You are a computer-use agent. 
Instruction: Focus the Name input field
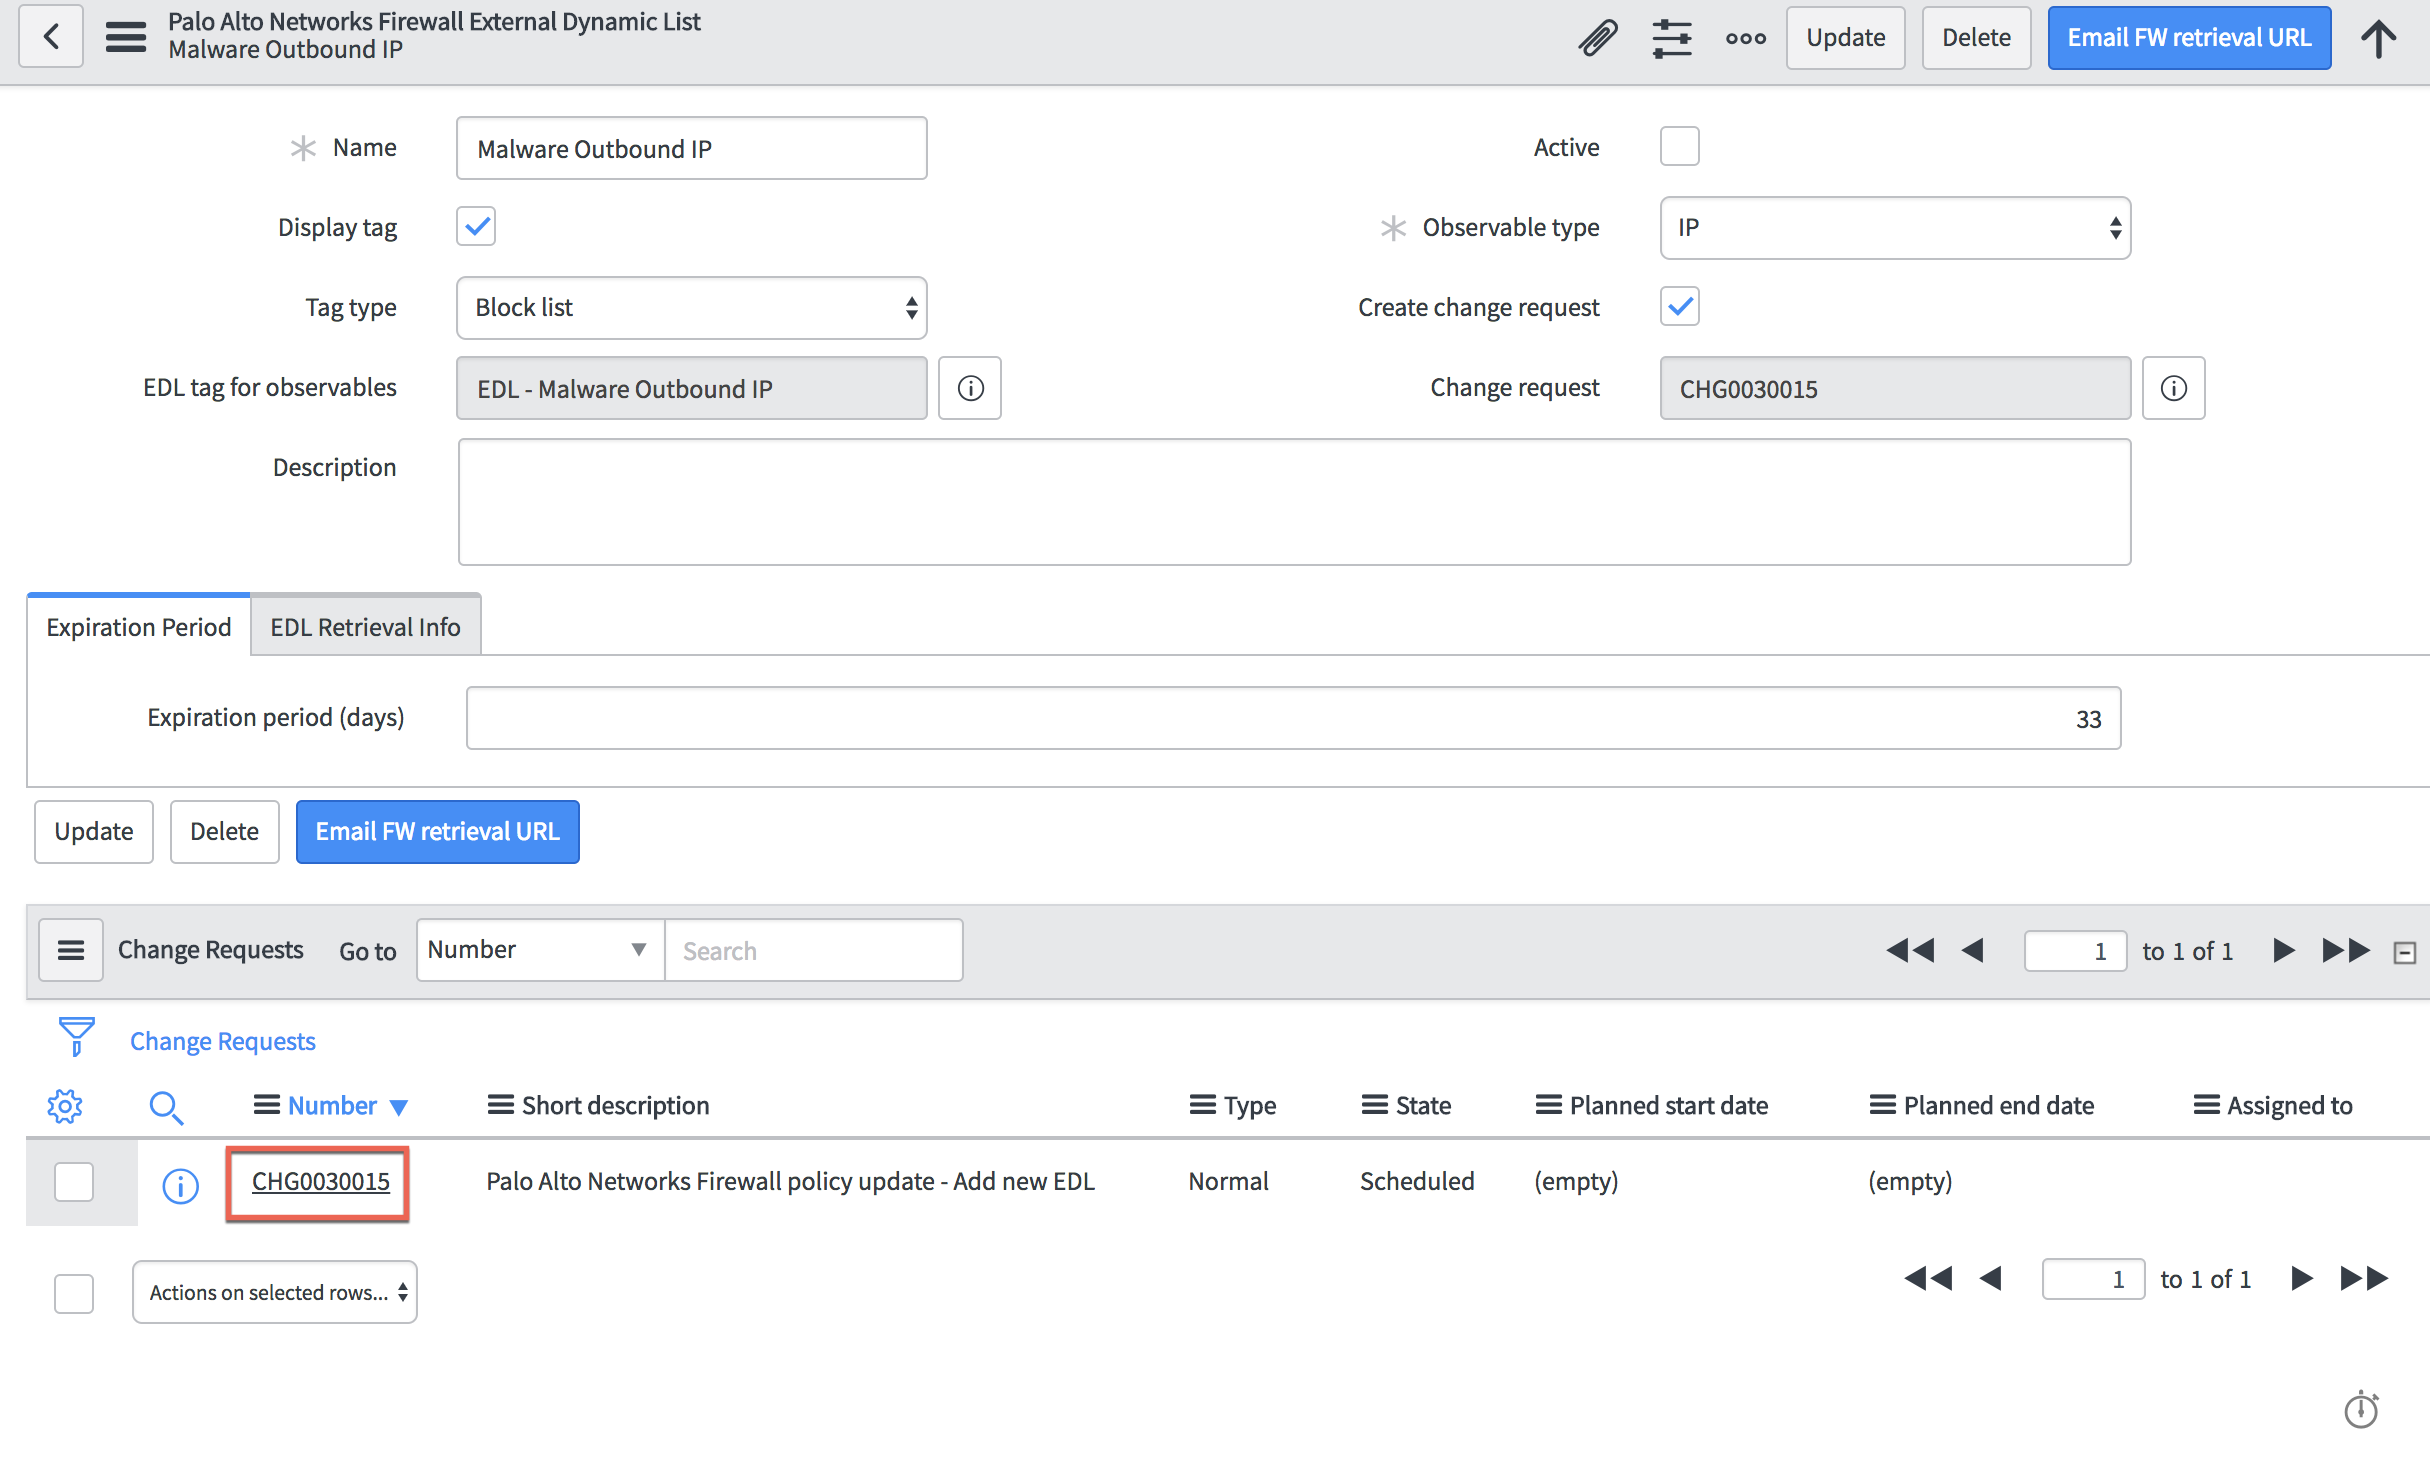coord(692,148)
